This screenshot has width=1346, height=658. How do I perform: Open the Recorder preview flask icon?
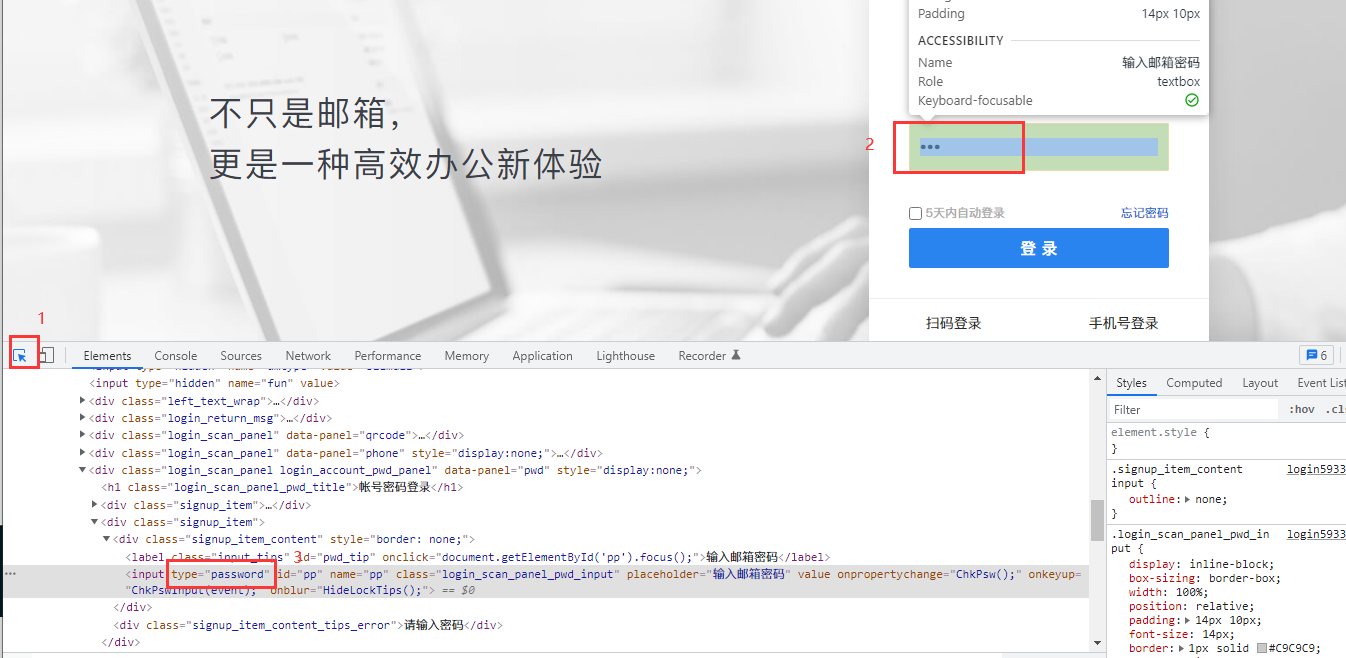click(736, 355)
